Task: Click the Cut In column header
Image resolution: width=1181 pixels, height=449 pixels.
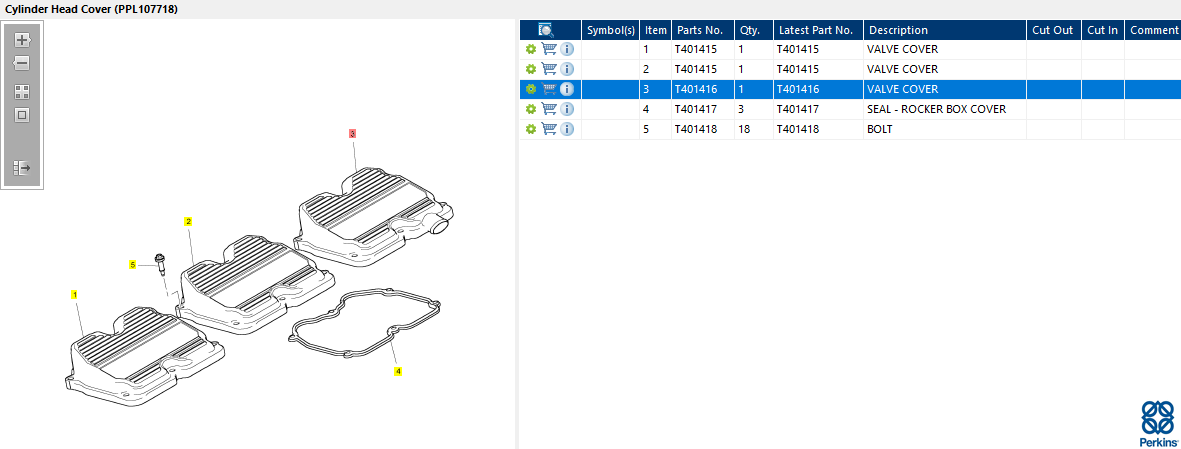Action: point(1103,30)
